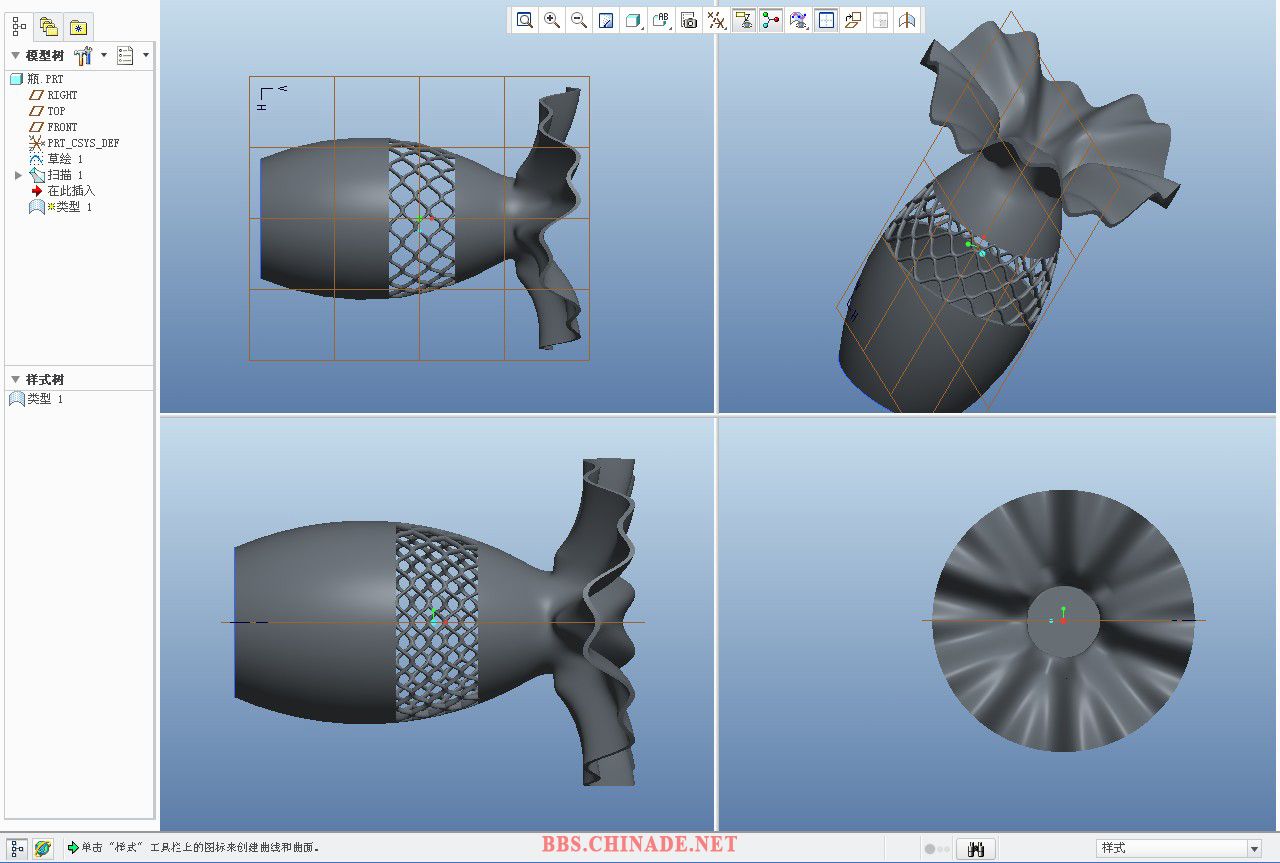The height and width of the screenshot is (863, 1280).
Task: Click the Repaint screen icon
Action: coord(605,20)
